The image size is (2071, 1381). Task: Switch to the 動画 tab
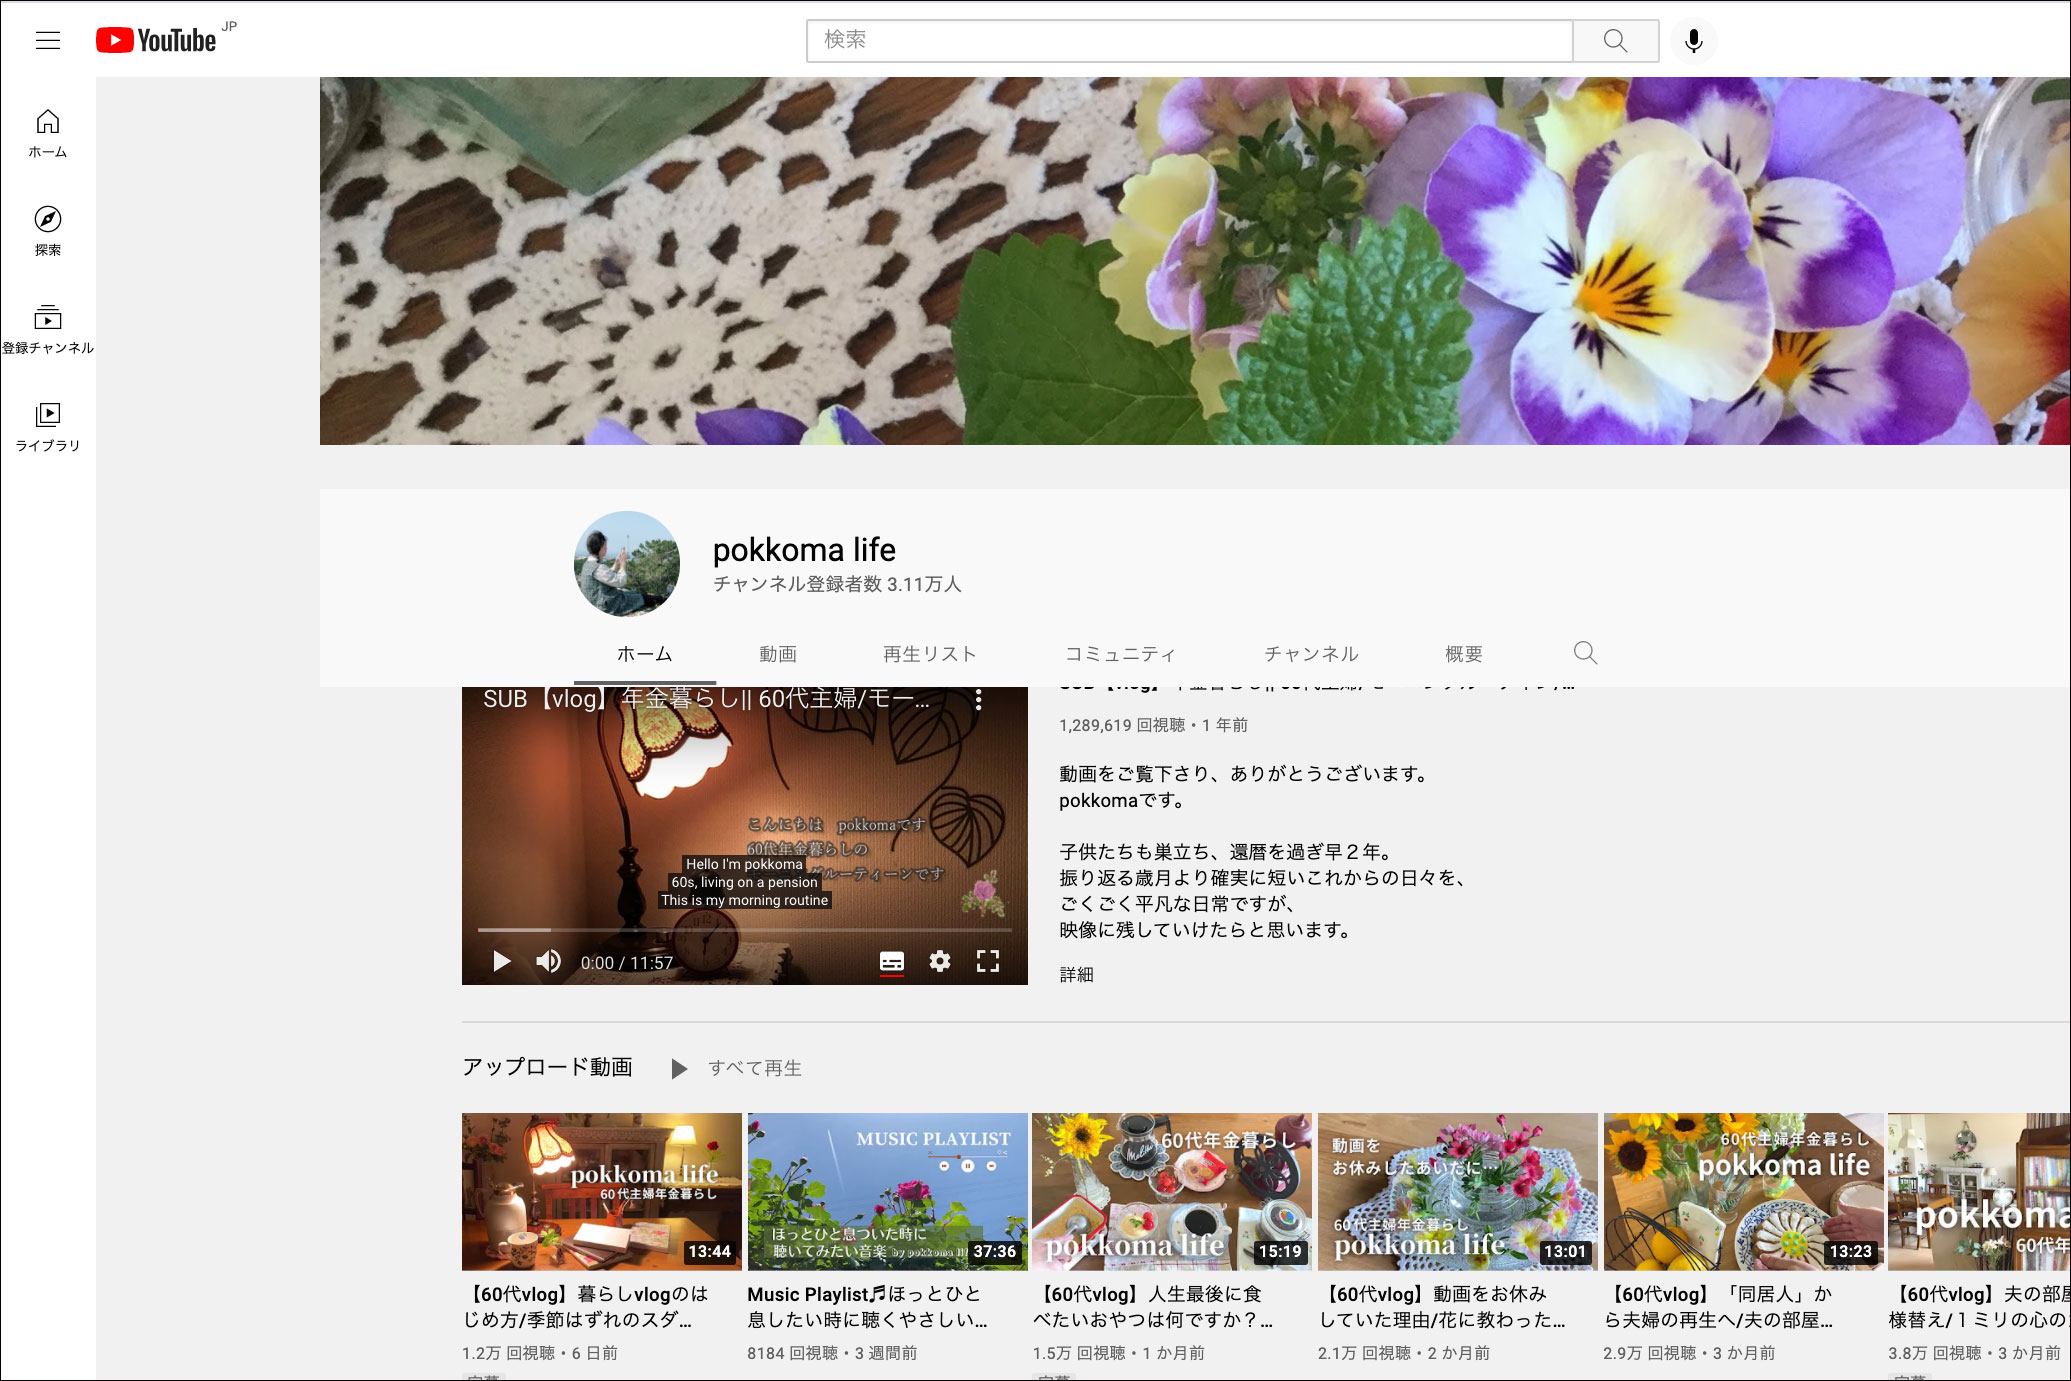[777, 654]
